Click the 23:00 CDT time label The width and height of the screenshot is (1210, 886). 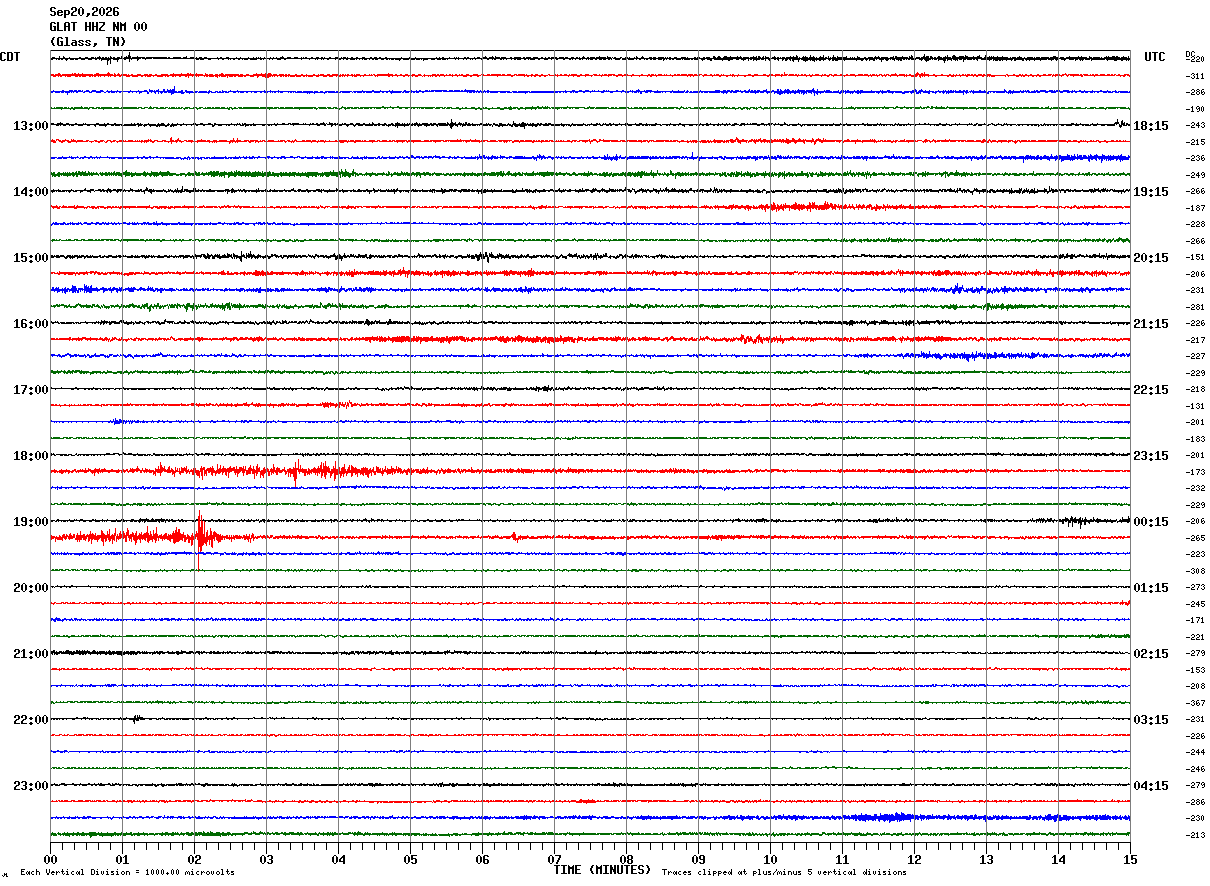(x=30, y=786)
